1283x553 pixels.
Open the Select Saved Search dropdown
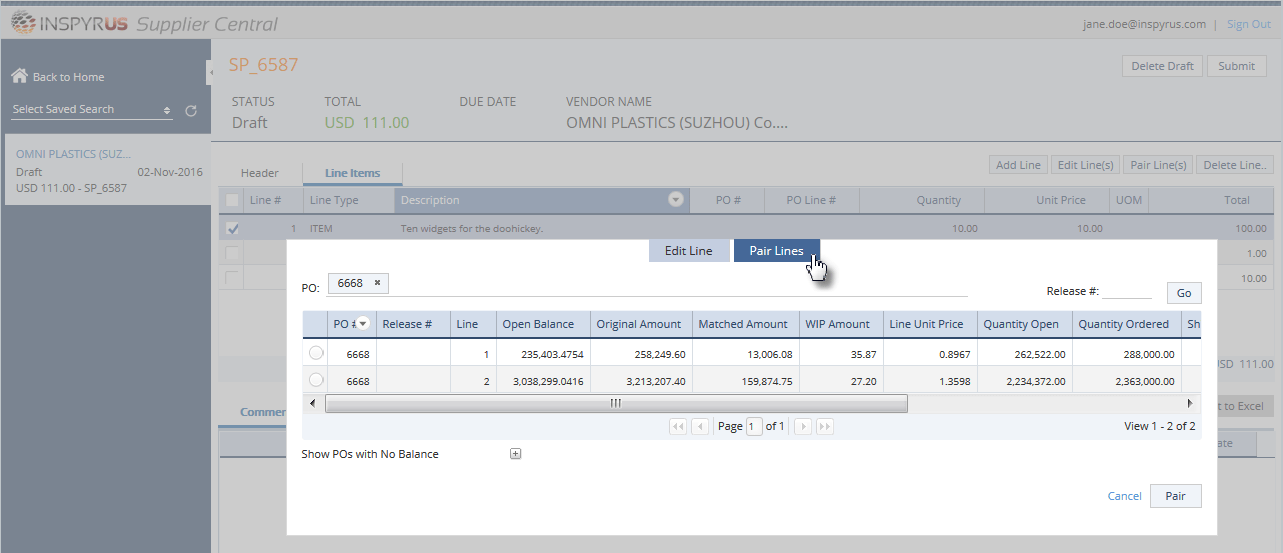point(92,109)
